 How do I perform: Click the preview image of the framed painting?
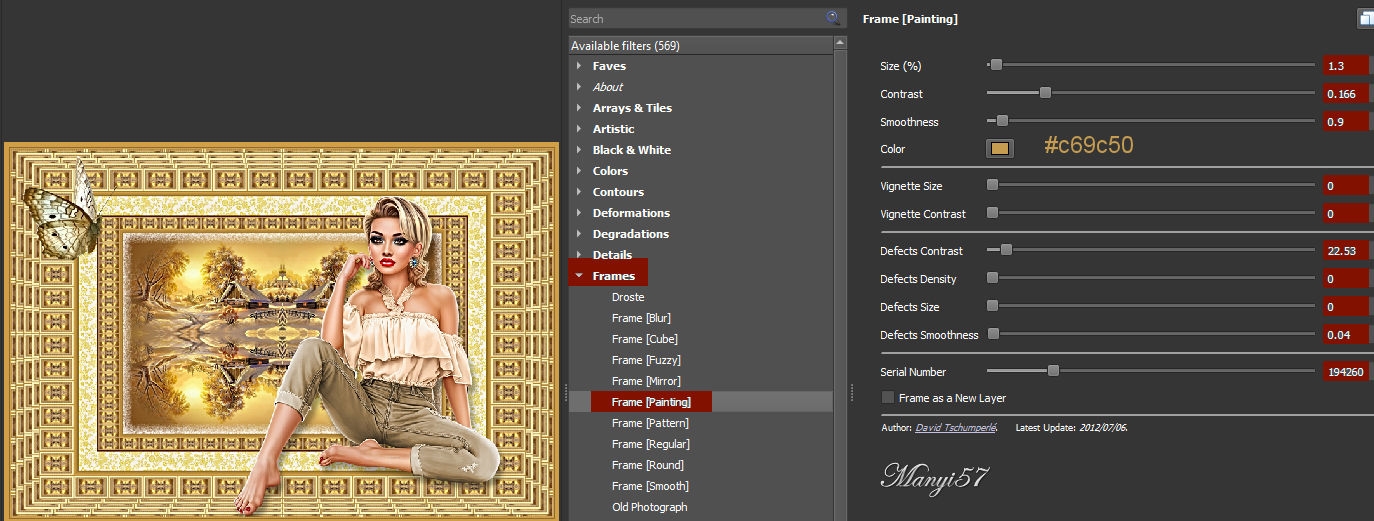click(279, 331)
